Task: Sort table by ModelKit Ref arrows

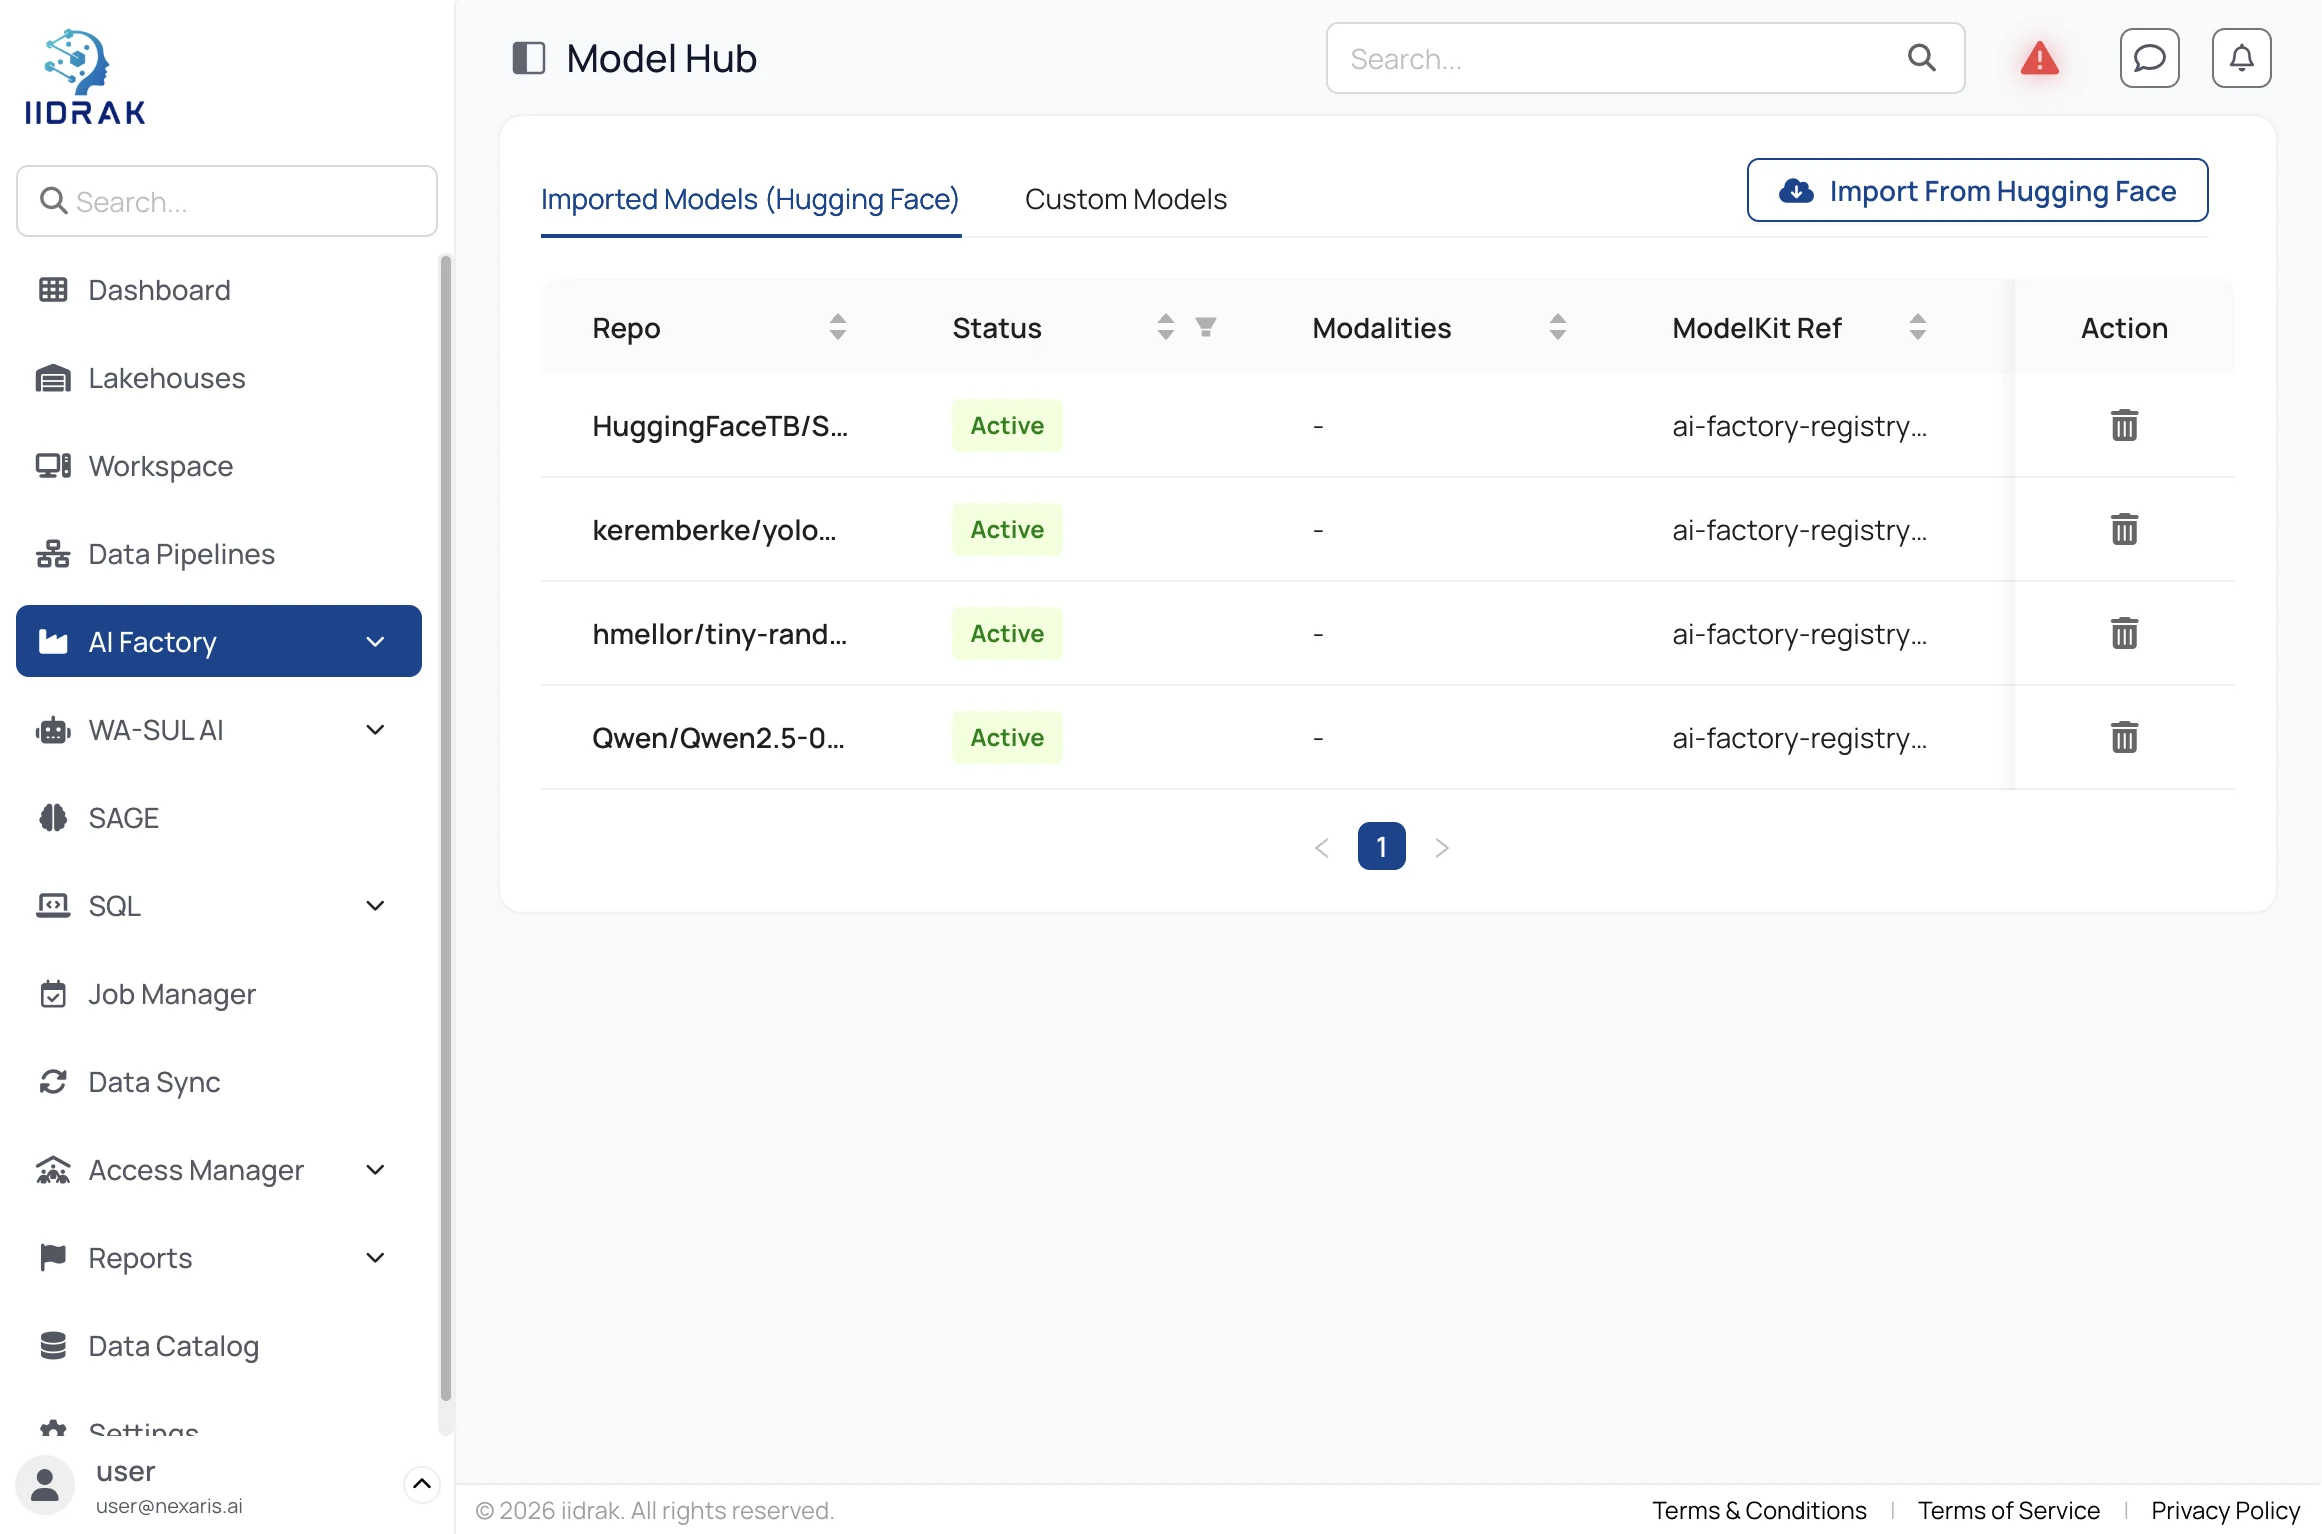Action: point(1918,327)
